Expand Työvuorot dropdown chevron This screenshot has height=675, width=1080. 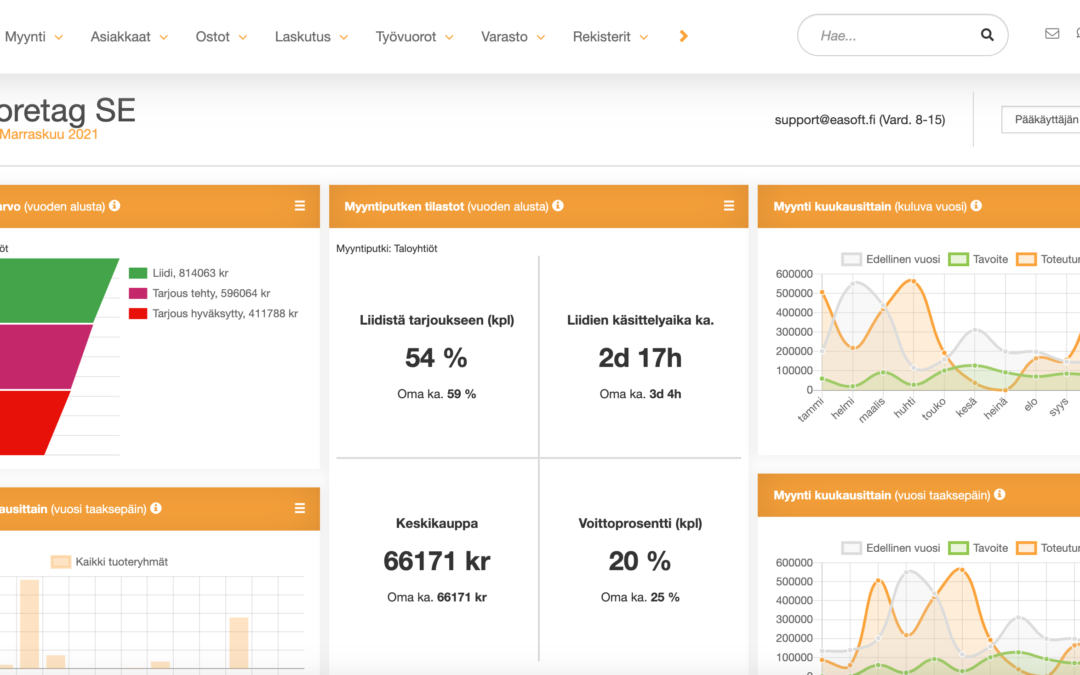(x=449, y=37)
